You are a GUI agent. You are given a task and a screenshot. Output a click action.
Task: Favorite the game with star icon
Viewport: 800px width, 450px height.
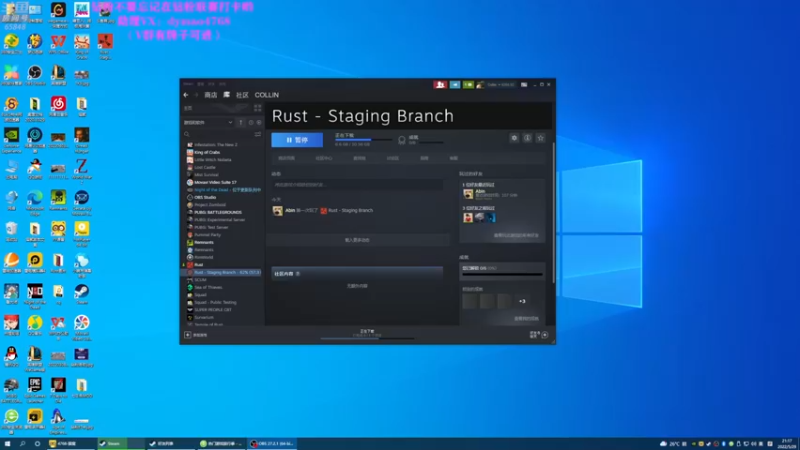(x=540, y=138)
